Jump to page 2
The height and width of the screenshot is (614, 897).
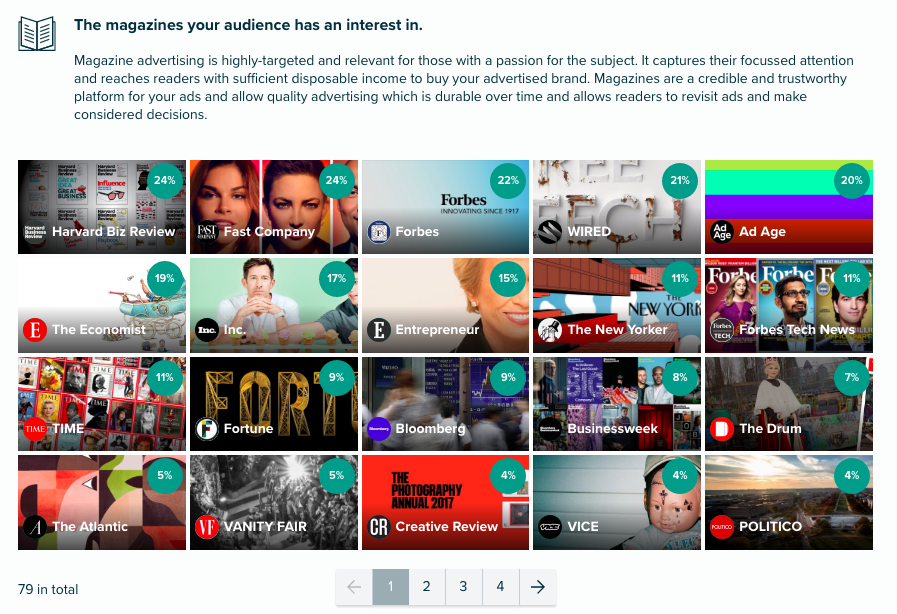click(427, 587)
